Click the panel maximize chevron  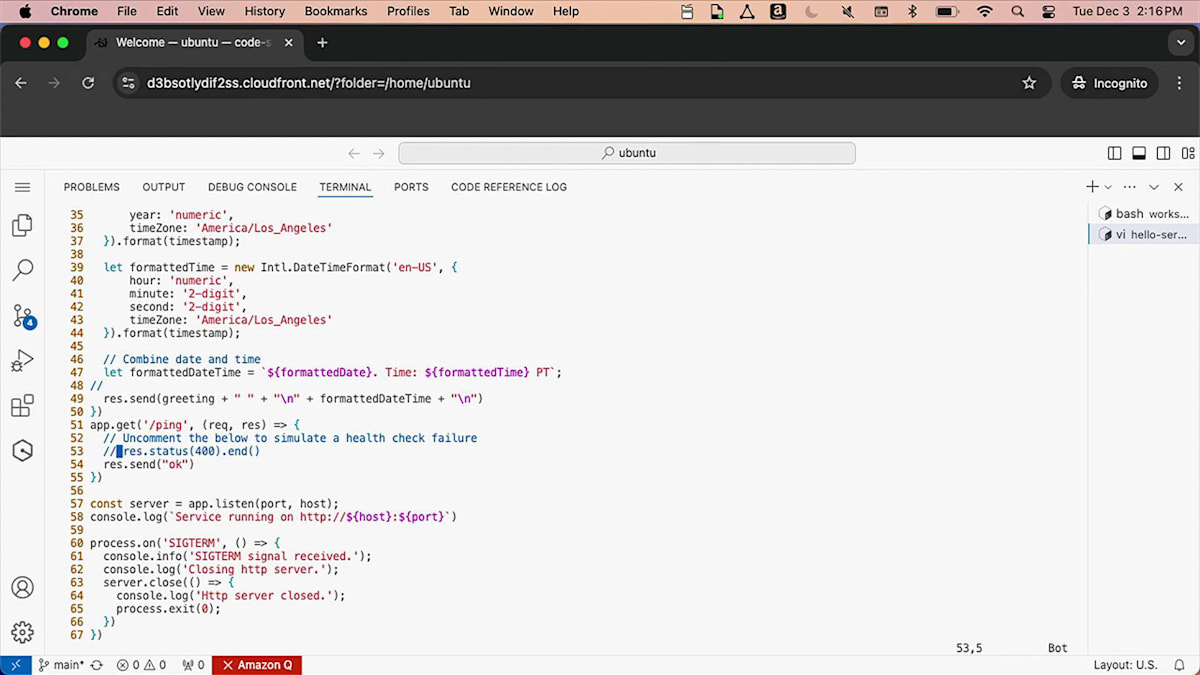[1154, 187]
